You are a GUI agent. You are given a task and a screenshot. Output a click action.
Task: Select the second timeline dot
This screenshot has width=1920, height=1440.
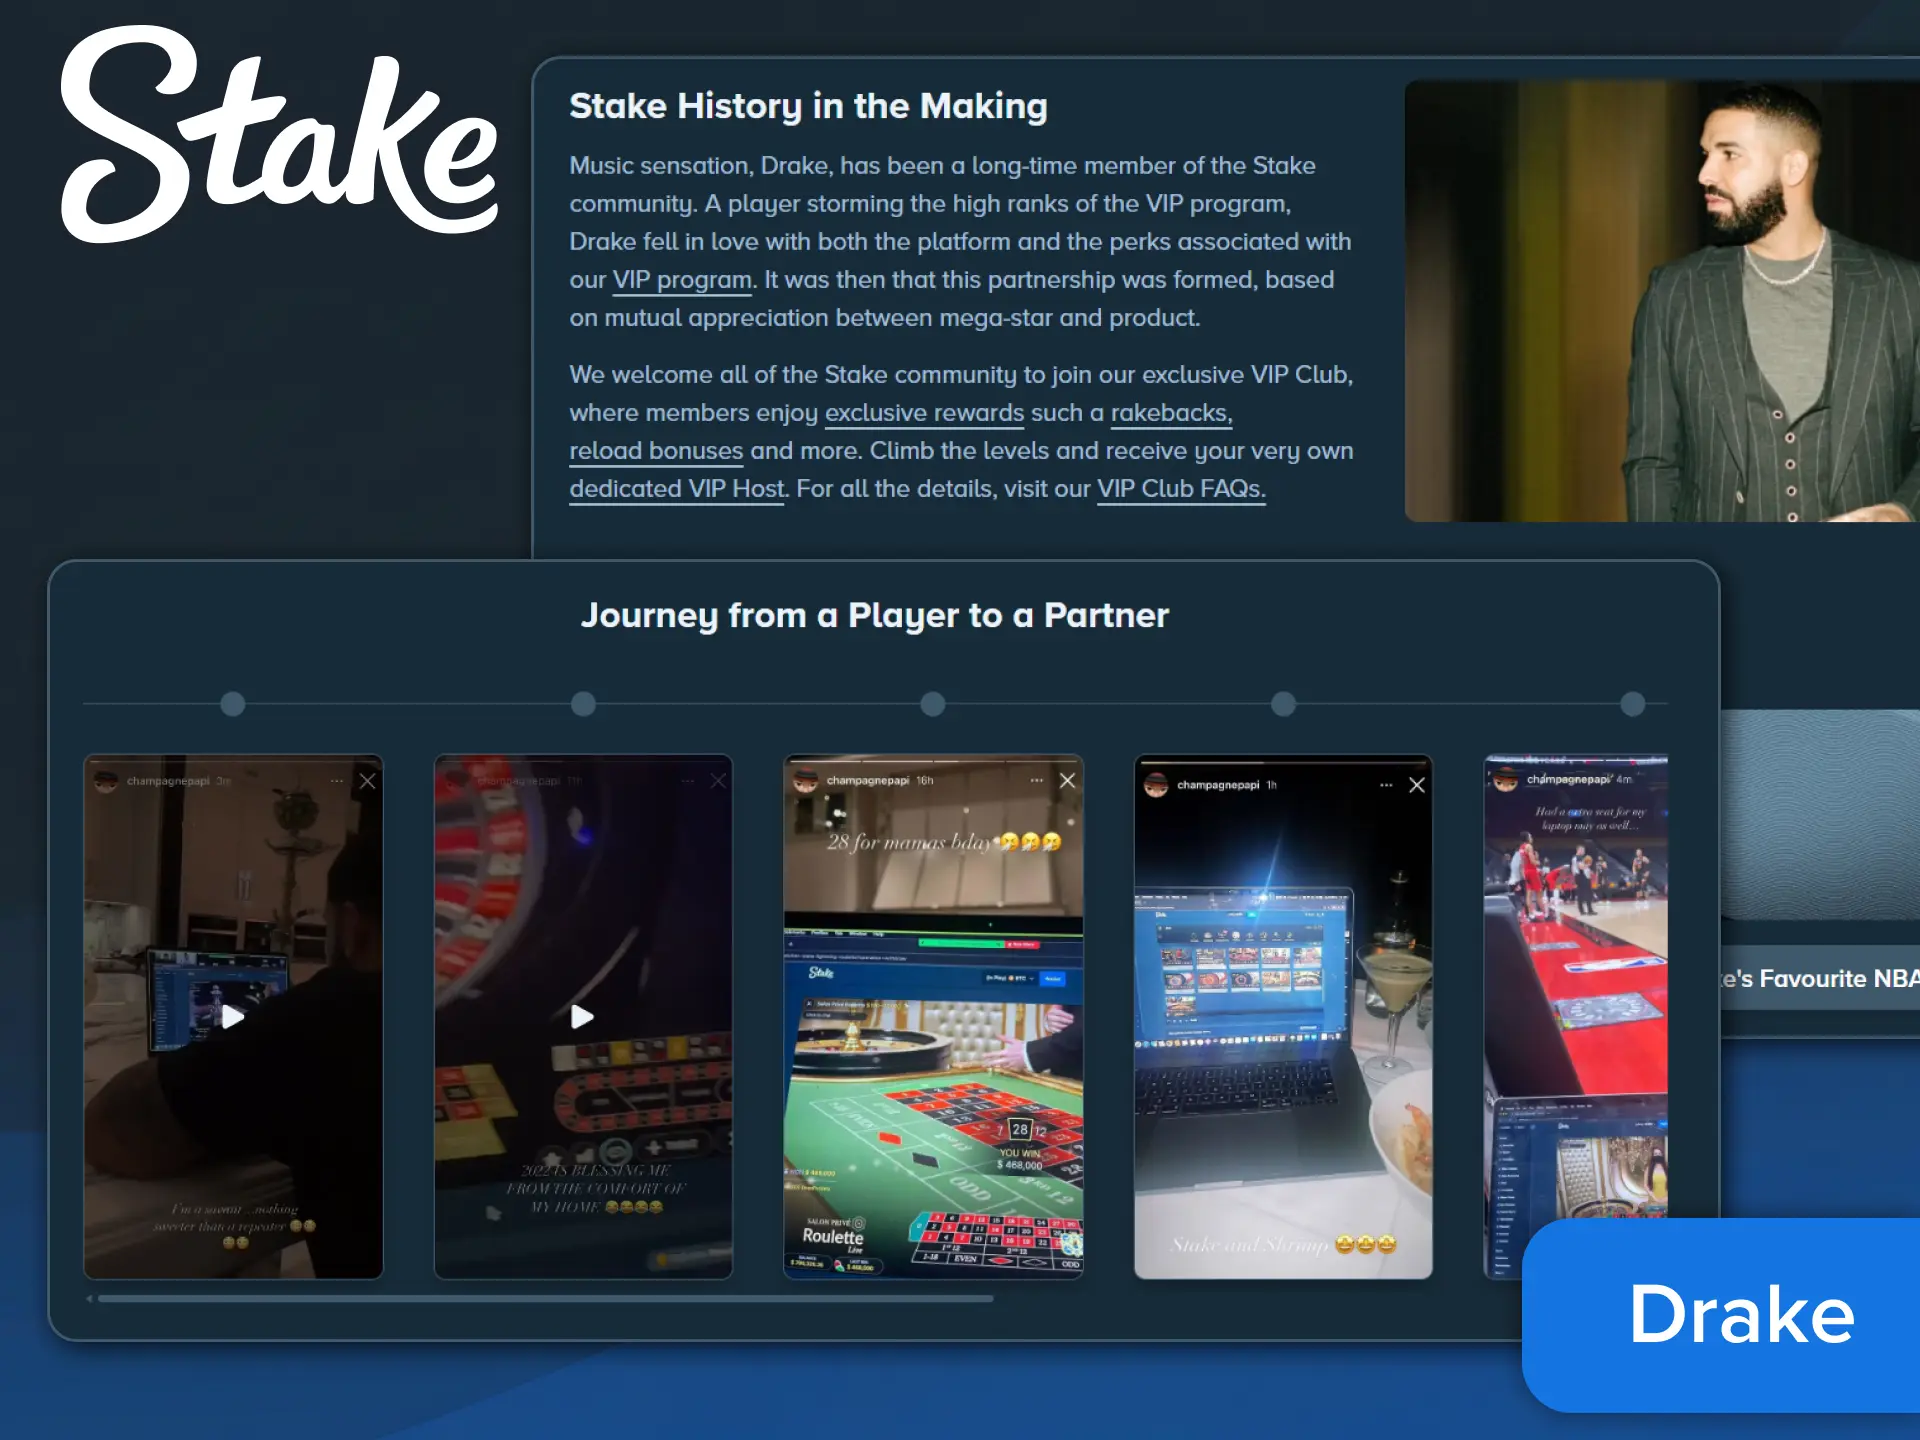pos(583,704)
